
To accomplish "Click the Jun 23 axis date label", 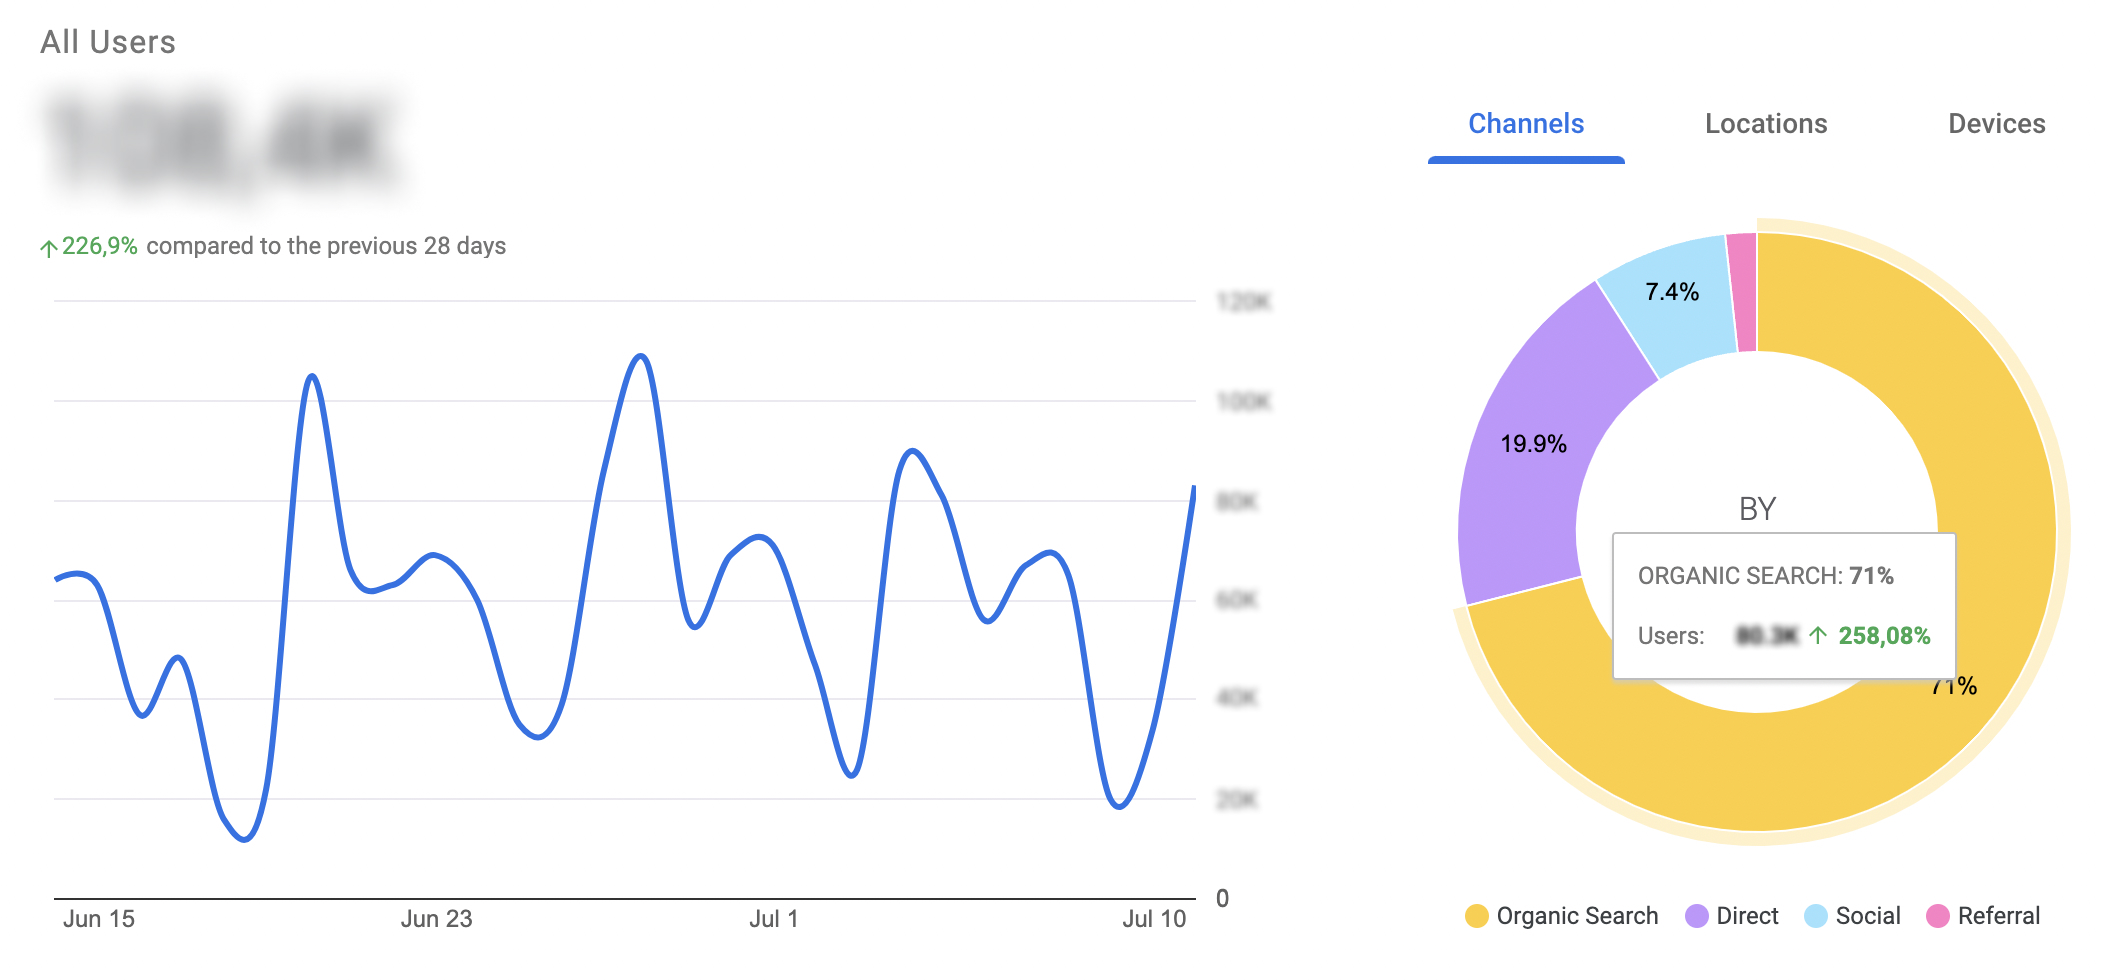I will [436, 919].
